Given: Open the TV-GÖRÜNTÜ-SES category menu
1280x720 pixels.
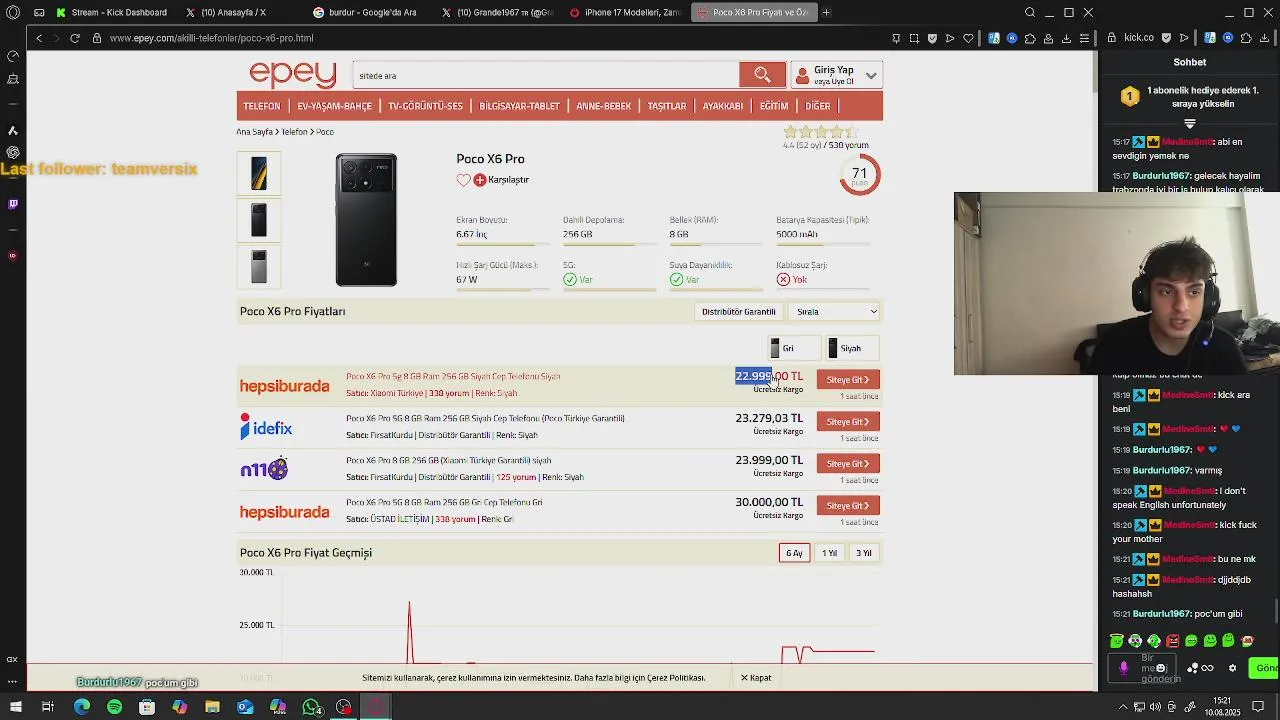Looking at the screenshot, I should tap(425, 106).
